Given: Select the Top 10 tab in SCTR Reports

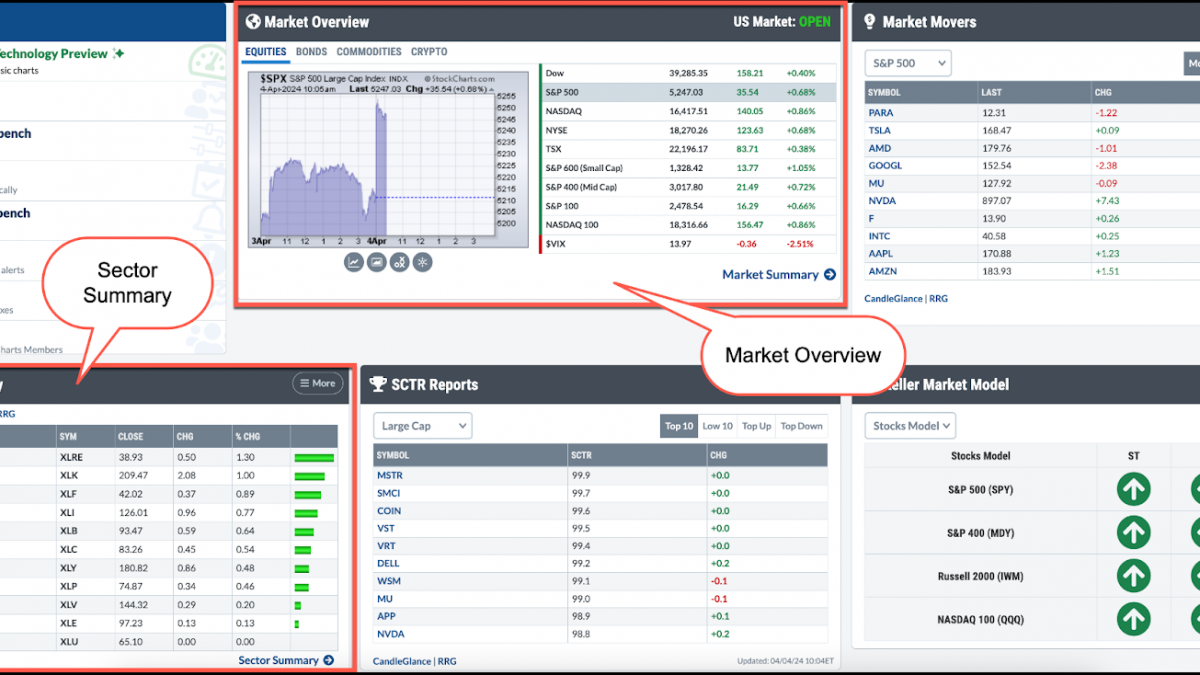Looking at the screenshot, I should click(x=679, y=426).
